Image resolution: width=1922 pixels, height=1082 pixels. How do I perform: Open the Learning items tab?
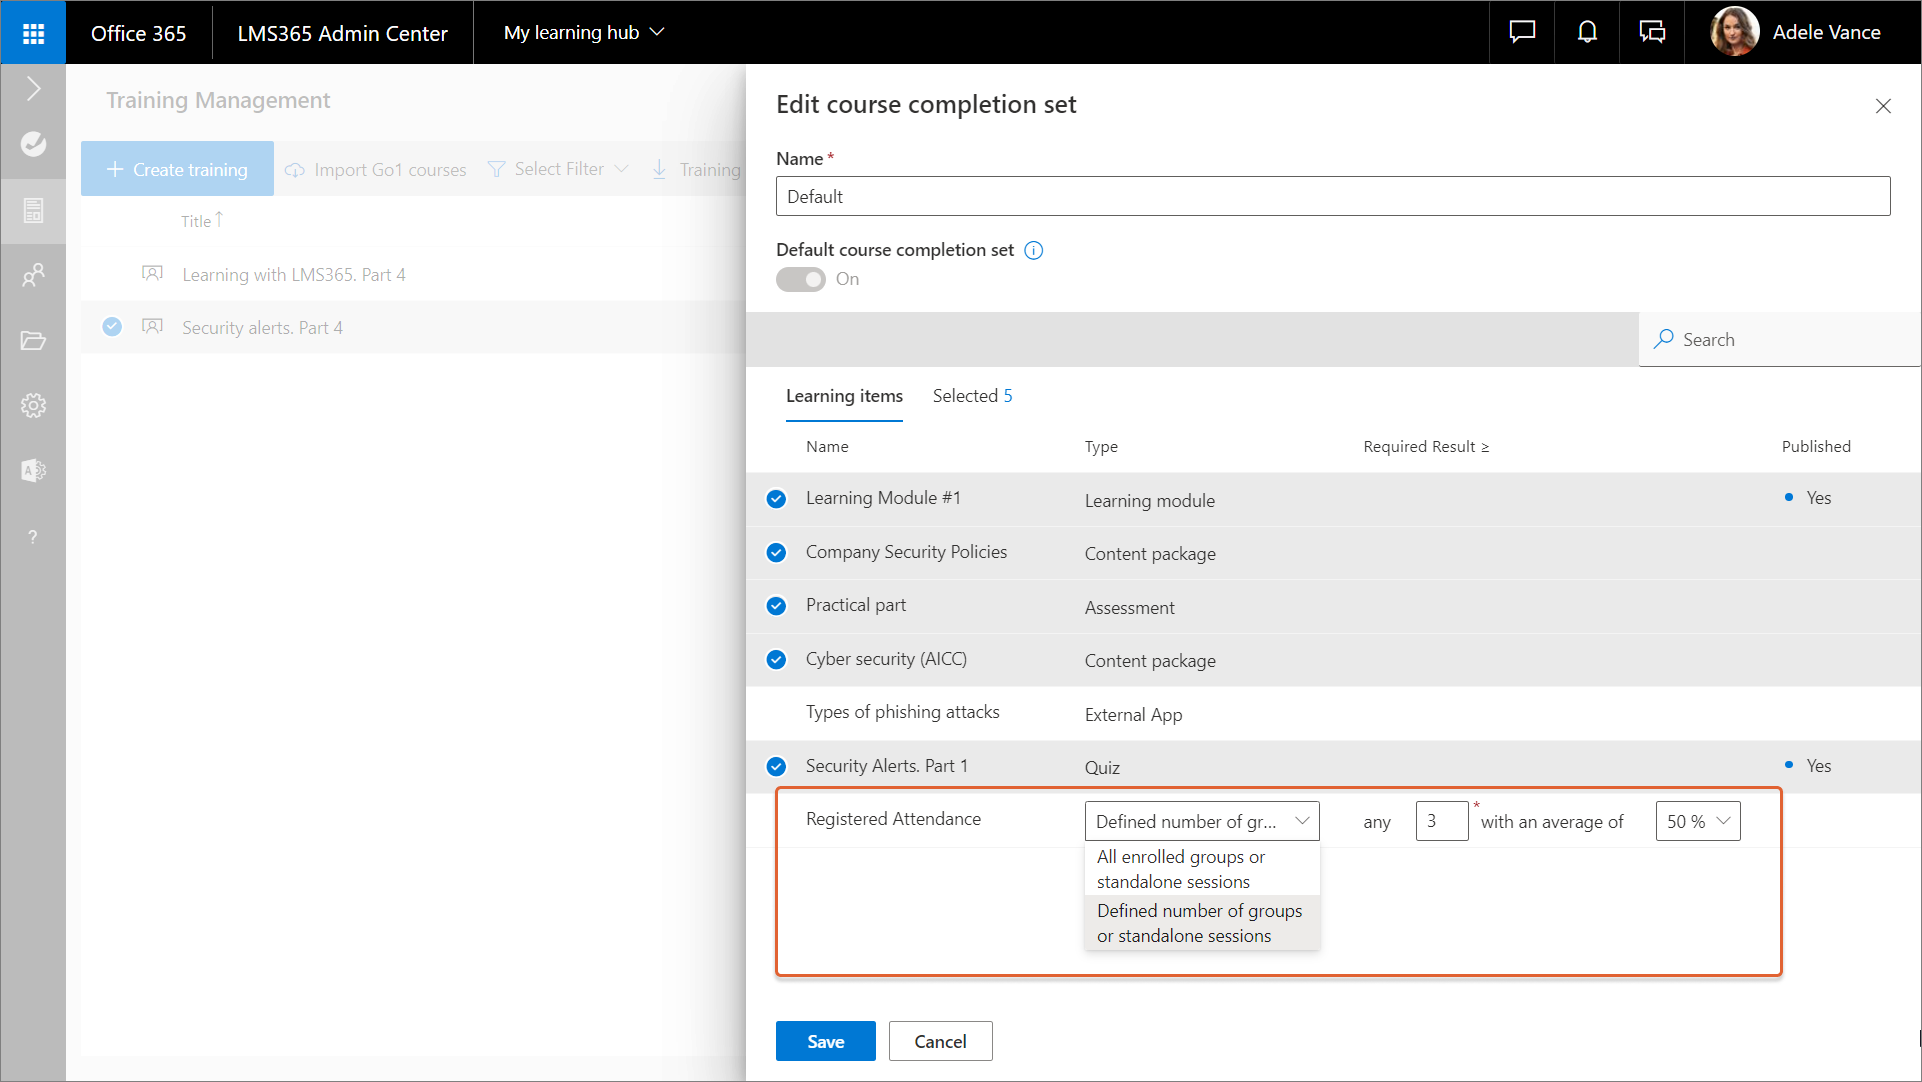click(844, 396)
